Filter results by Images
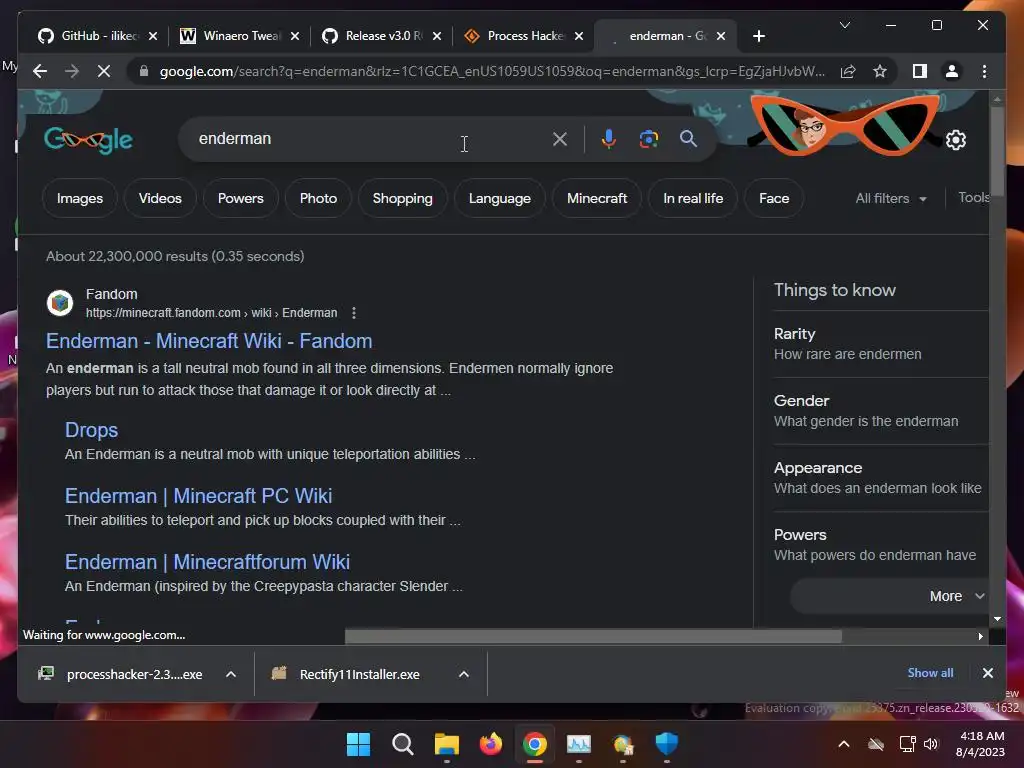The width and height of the screenshot is (1024, 768). pos(80,199)
